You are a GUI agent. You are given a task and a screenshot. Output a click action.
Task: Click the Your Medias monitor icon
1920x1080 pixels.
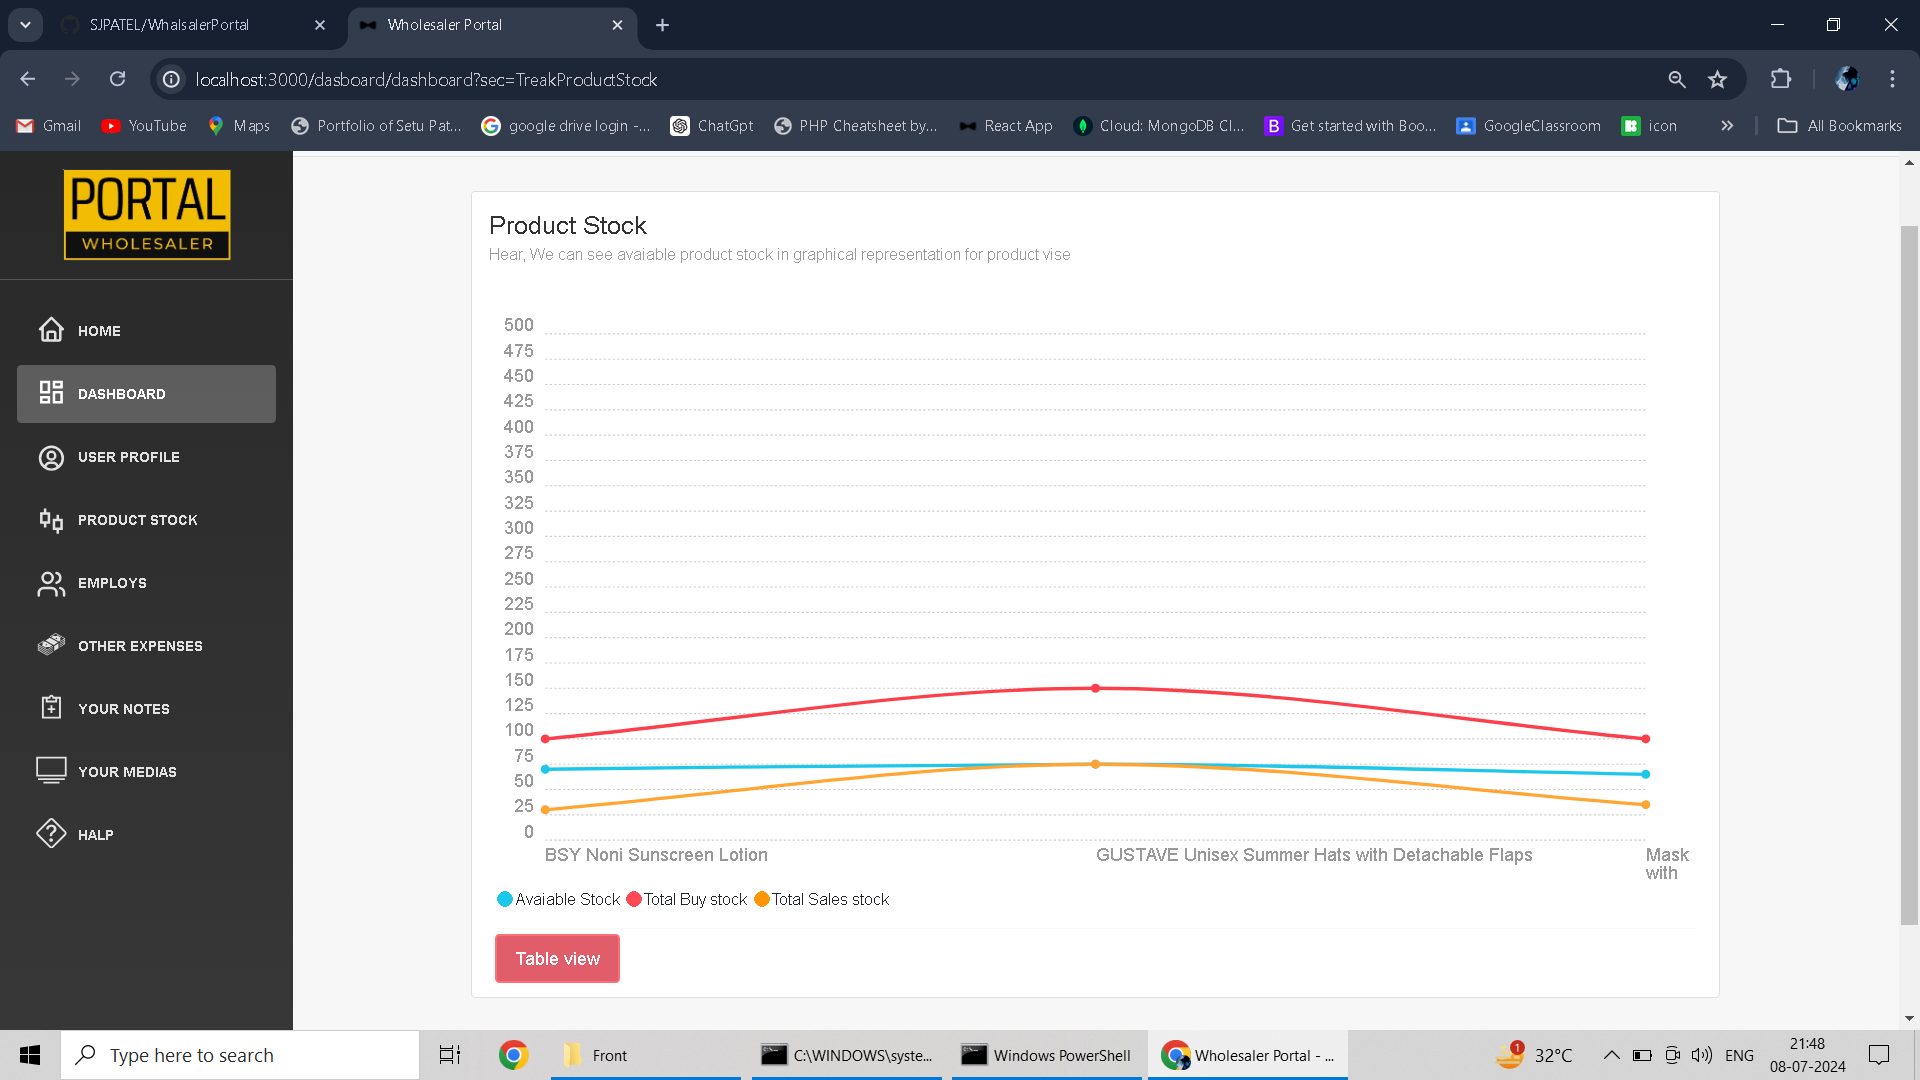point(51,771)
